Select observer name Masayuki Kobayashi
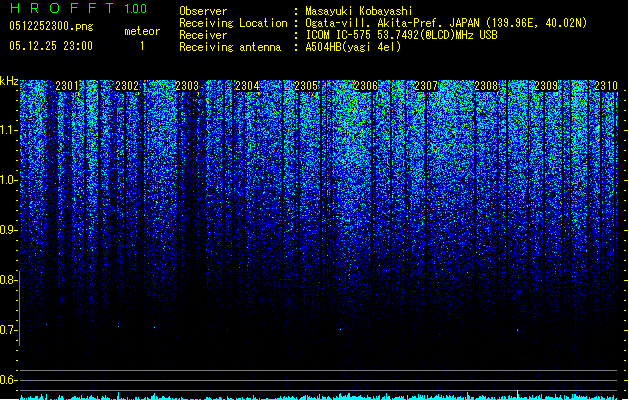Screen dimensions: 629x400 click(359, 11)
